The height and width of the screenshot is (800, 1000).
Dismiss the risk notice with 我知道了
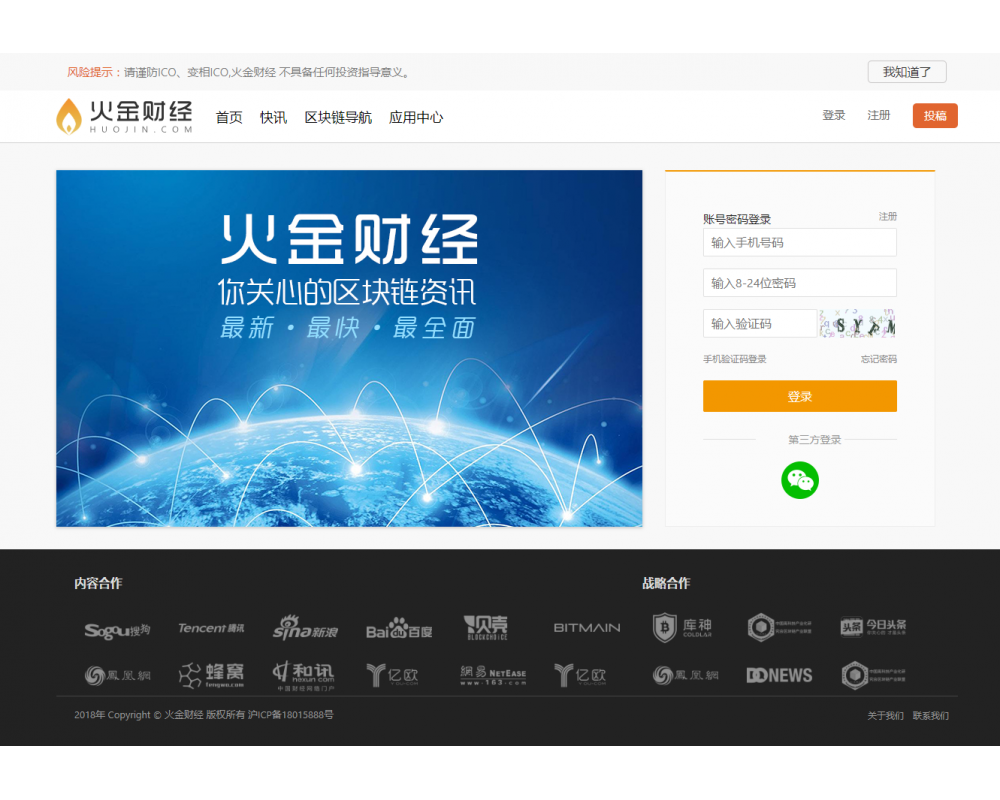pyautogui.click(x=907, y=72)
